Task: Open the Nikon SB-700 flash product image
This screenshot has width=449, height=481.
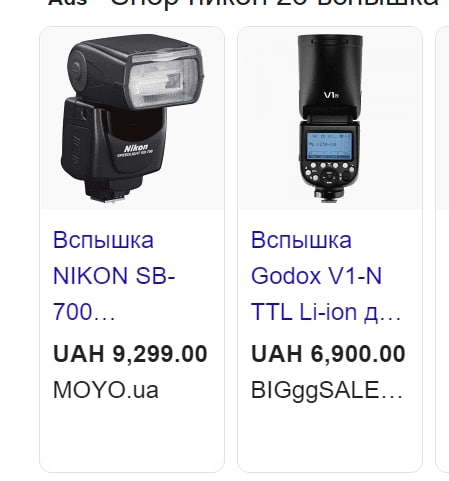Action: [x=132, y=118]
